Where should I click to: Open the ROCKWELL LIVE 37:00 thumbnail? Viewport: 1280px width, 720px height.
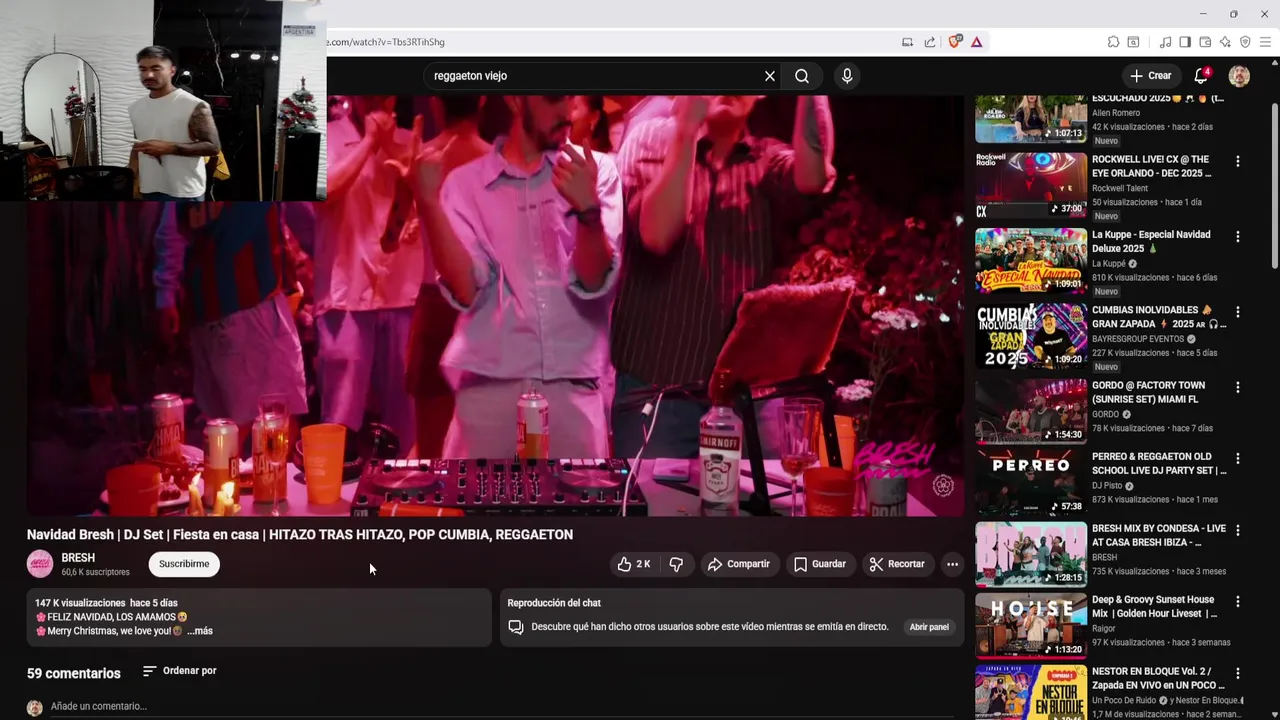tap(1031, 185)
